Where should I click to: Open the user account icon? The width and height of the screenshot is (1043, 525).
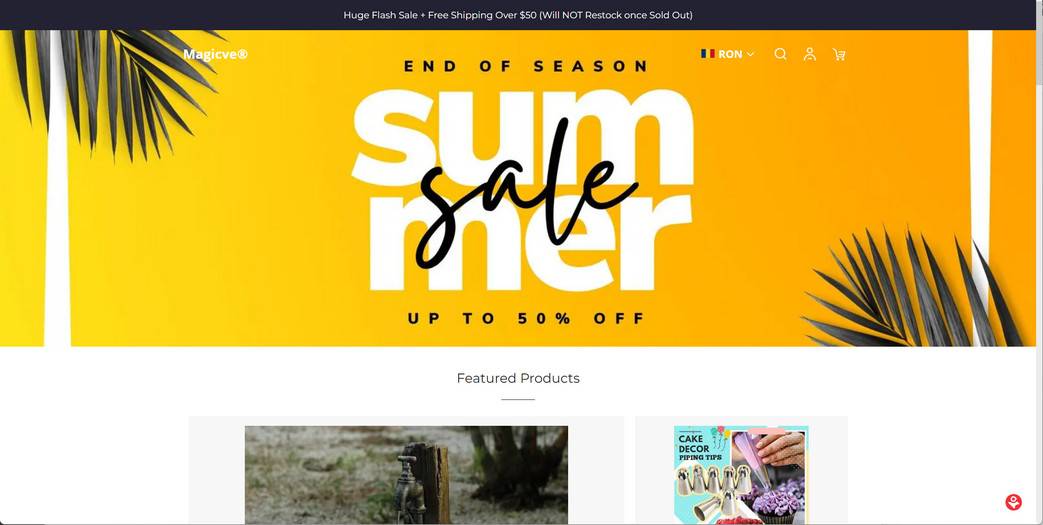[x=810, y=54]
